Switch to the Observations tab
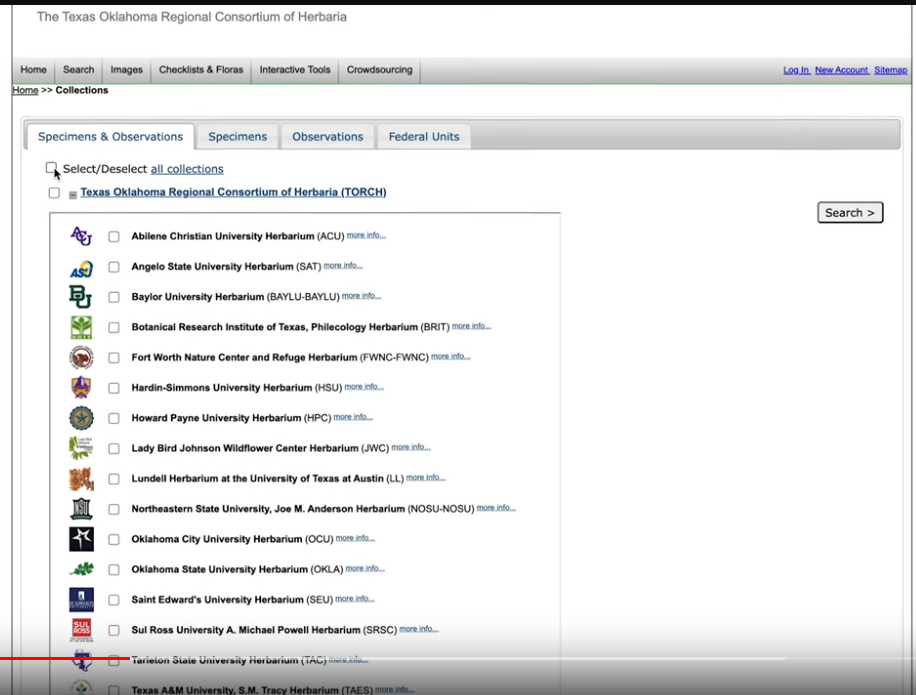Image resolution: width=916 pixels, height=695 pixels. tap(328, 137)
